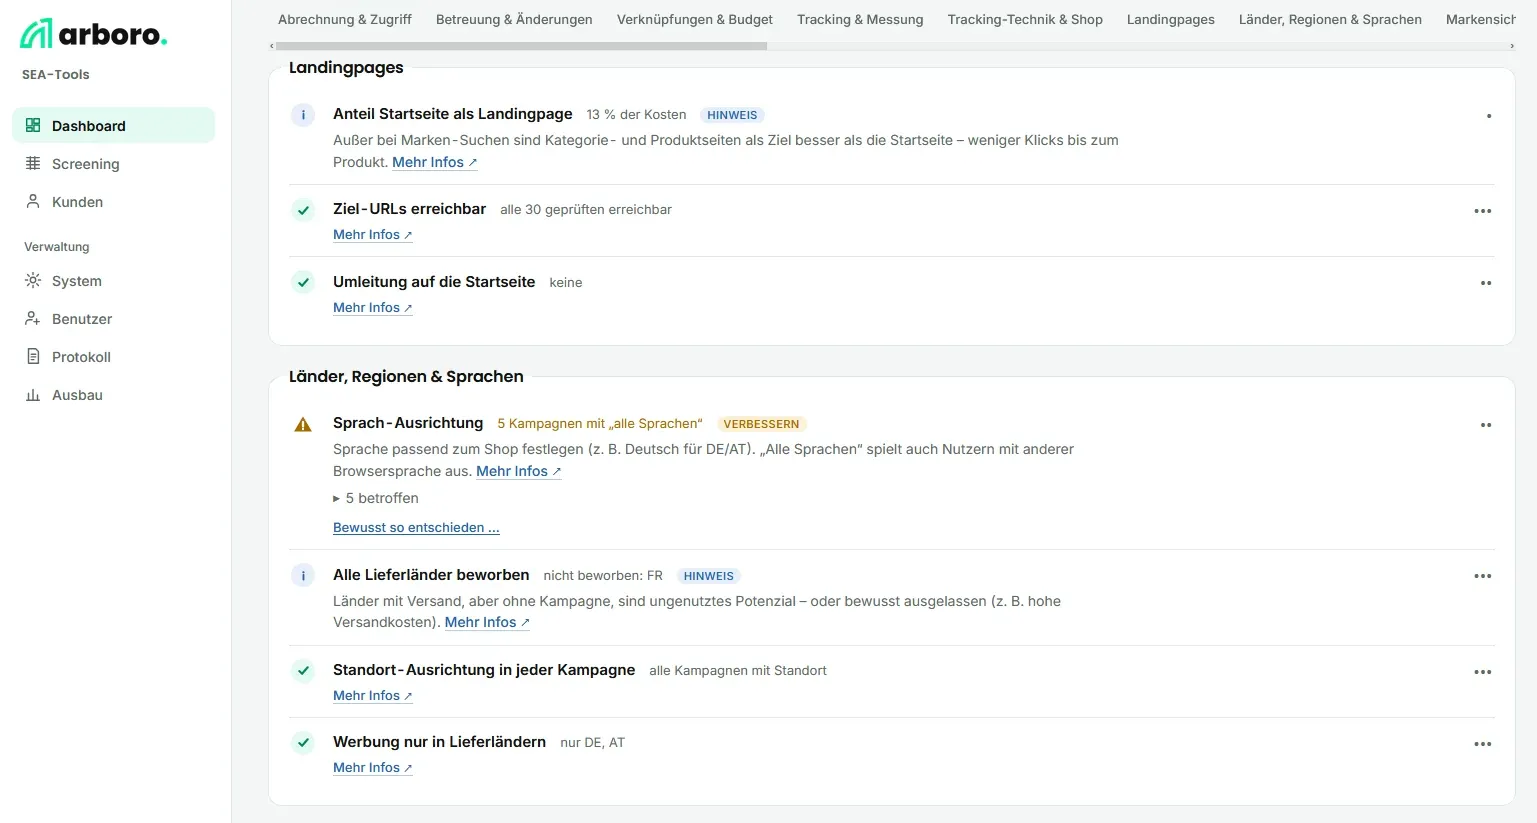
Task: Open more-options menu for Werbung nur in Lieferländern
Action: pos(1483,744)
